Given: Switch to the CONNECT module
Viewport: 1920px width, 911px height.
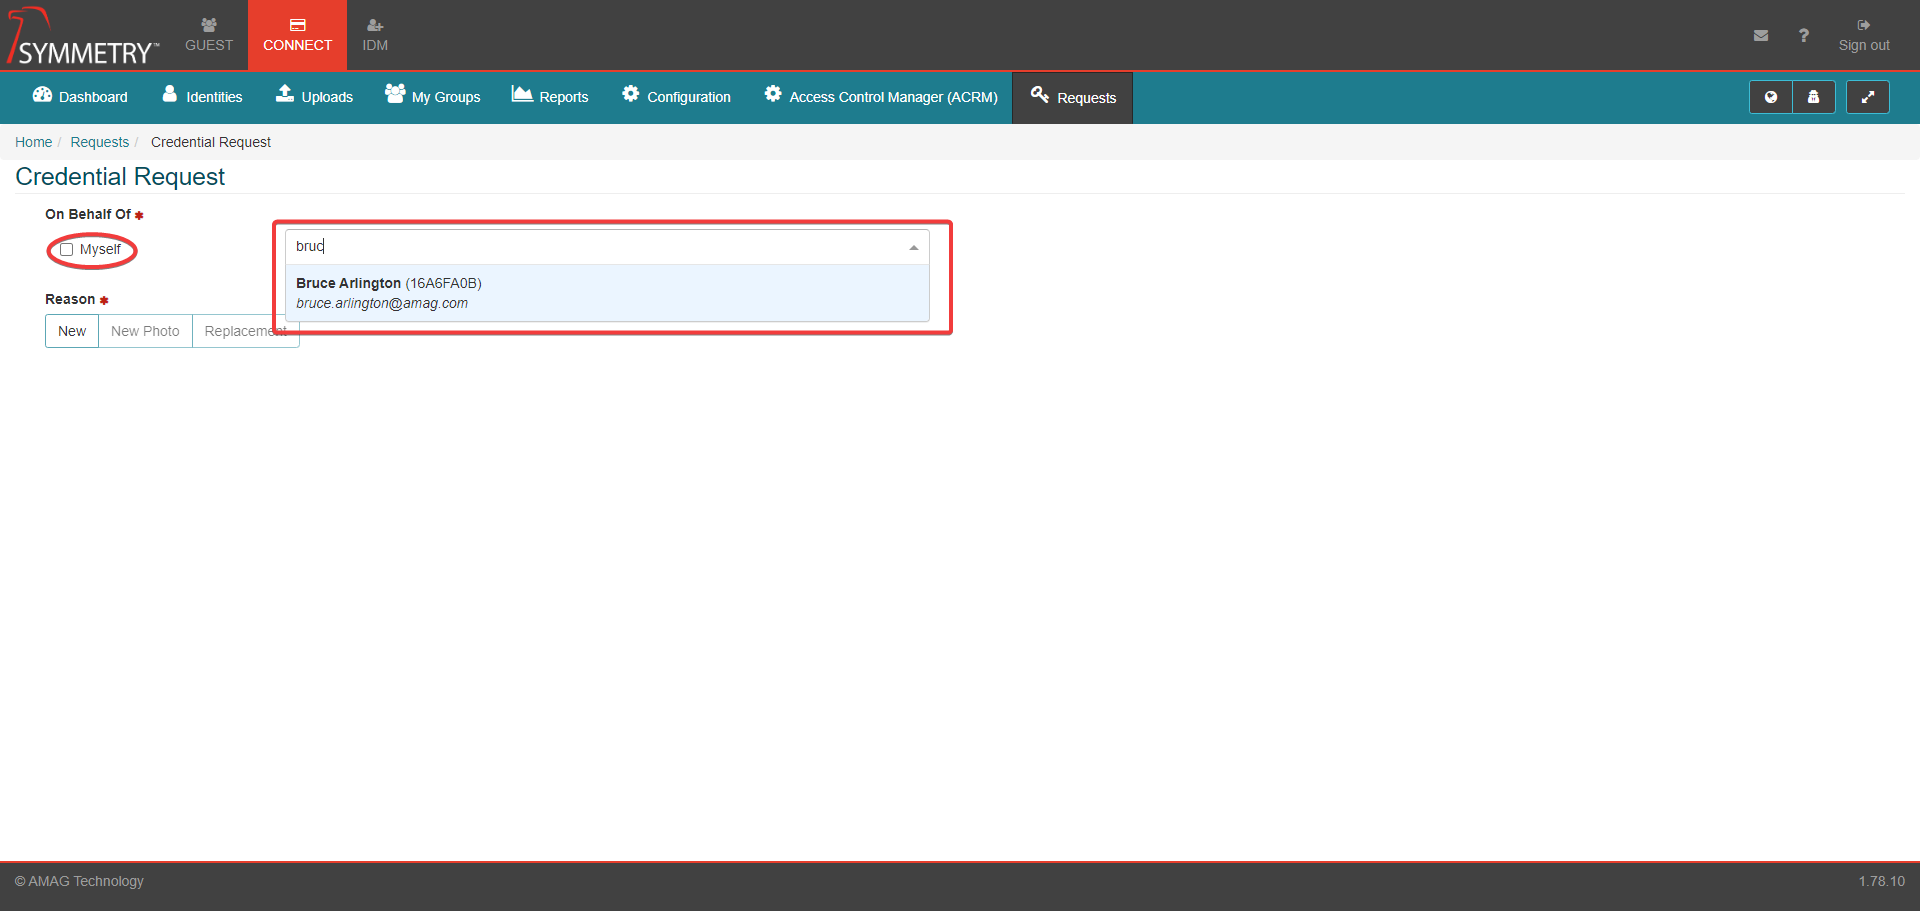Looking at the screenshot, I should pos(297,35).
